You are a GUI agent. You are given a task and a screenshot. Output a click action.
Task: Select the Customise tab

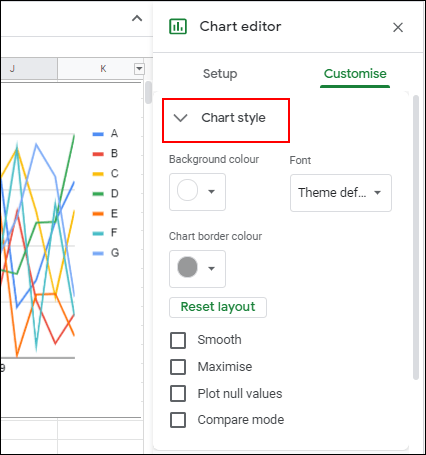tap(355, 74)
